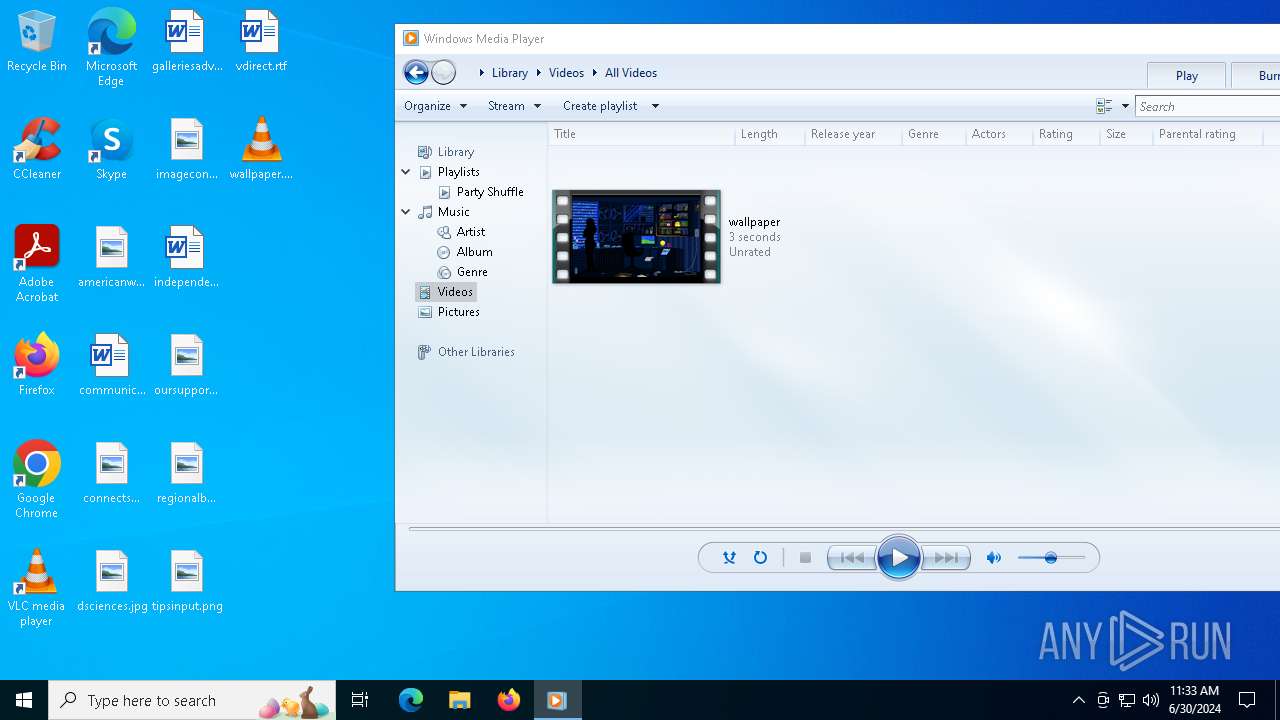The image size is (1280, 720).
Task: Open the notification center icon
Action: (1247, 700)
